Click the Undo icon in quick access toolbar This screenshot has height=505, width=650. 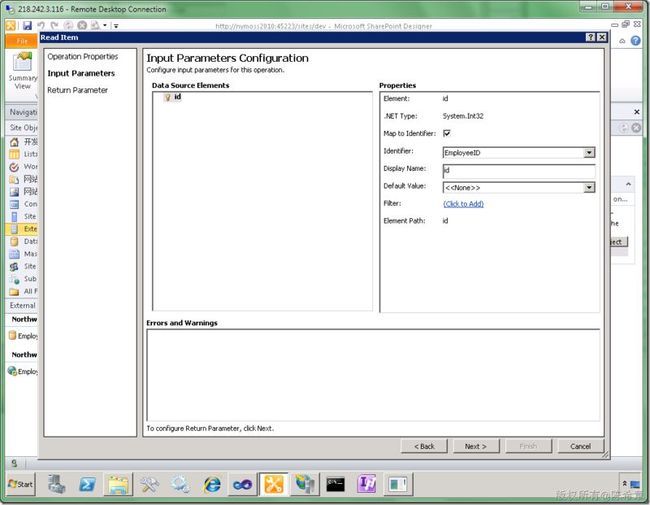41,26
